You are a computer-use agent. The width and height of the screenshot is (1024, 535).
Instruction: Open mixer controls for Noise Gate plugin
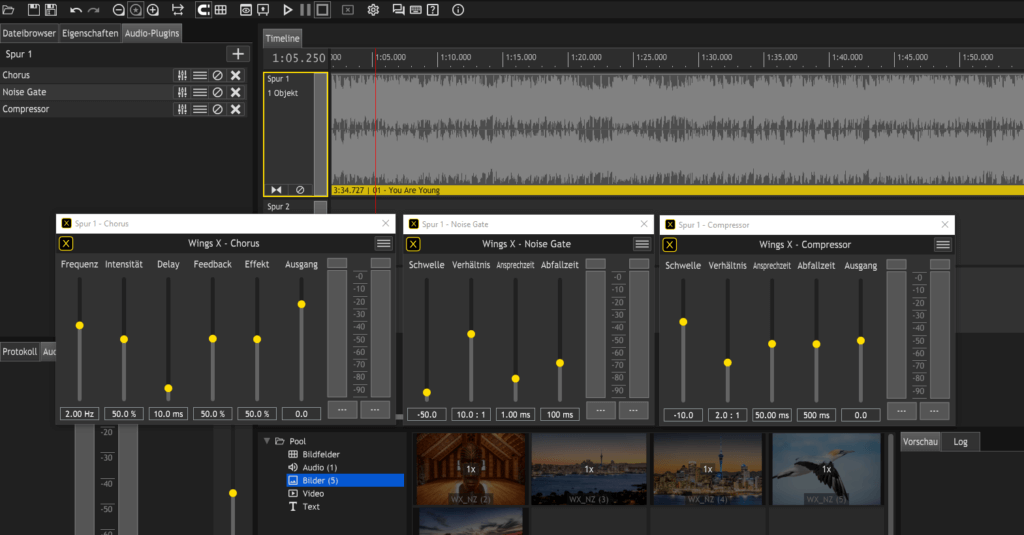(x=182, y=92)
